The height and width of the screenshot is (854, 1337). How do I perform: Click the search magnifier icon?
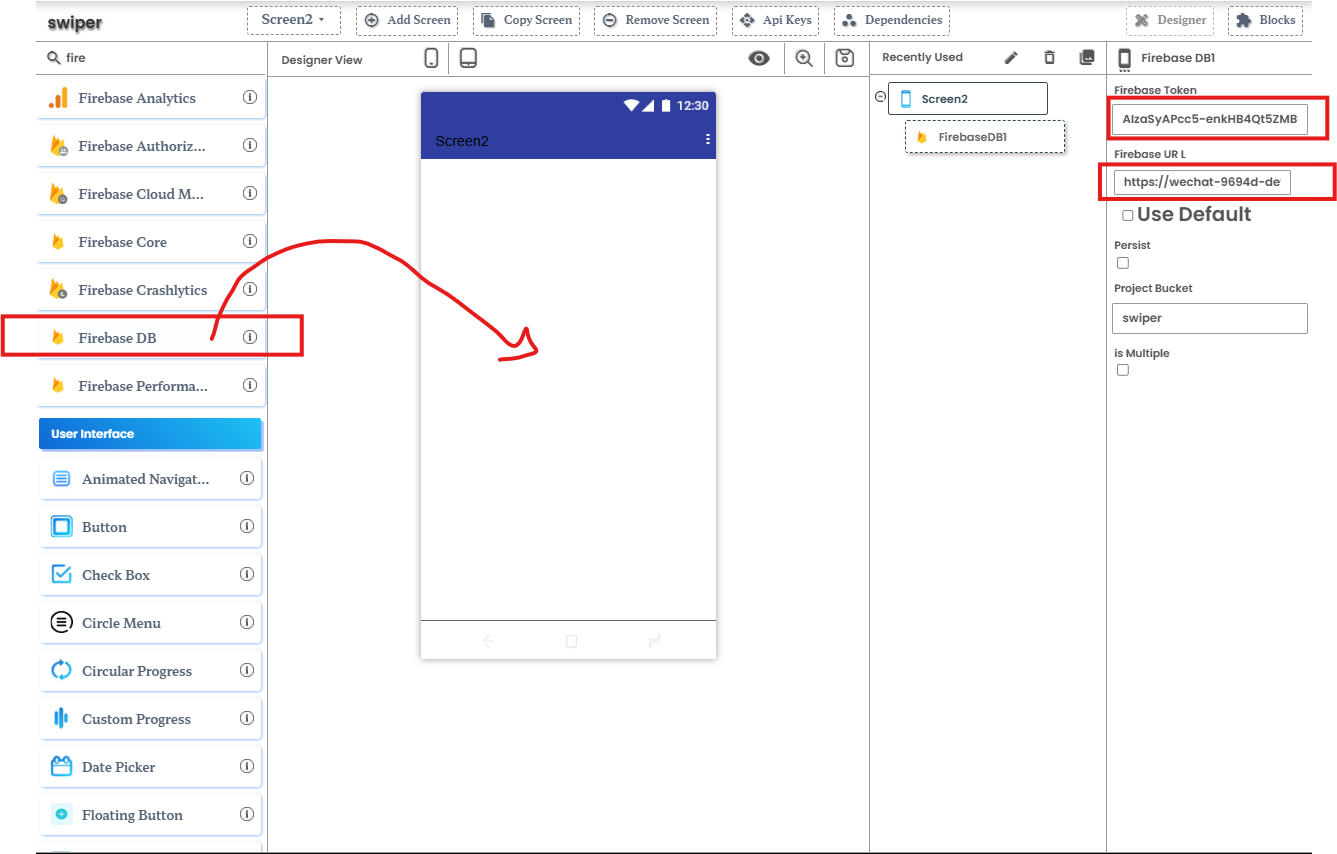54,58
